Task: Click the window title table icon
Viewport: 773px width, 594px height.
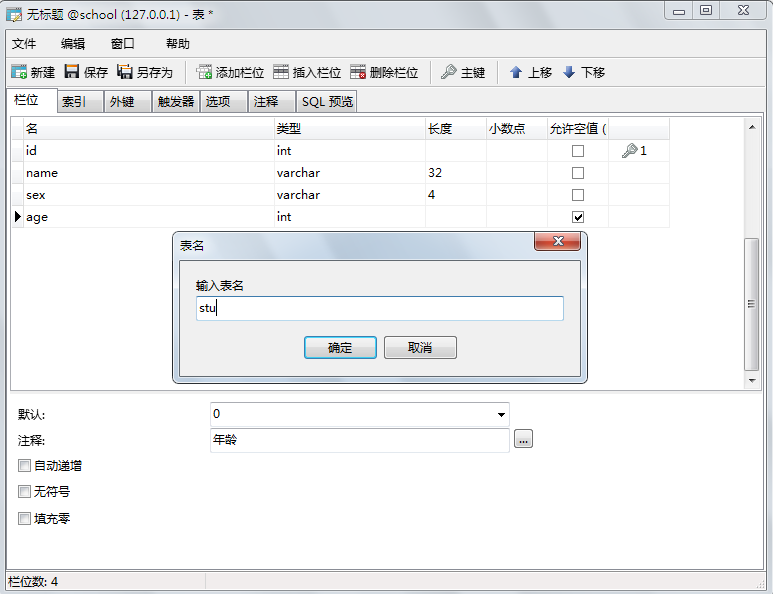Action: pyautogui.click(x=14, y=14)
